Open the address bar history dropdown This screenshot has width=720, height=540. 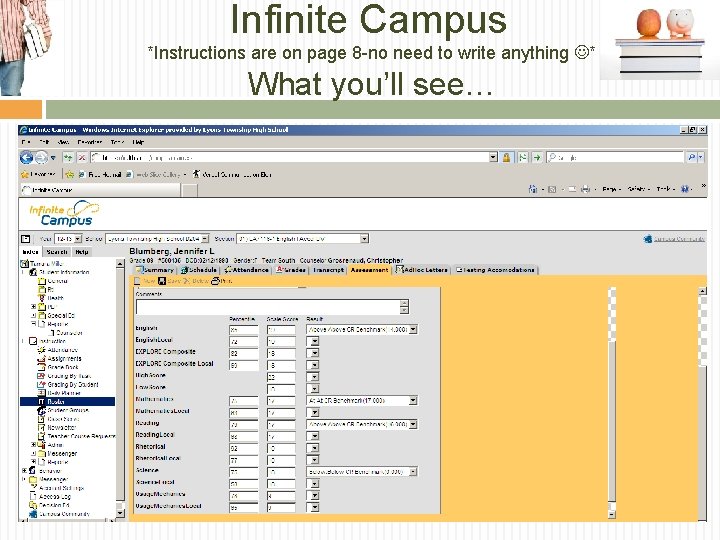(x=493, y=158)
